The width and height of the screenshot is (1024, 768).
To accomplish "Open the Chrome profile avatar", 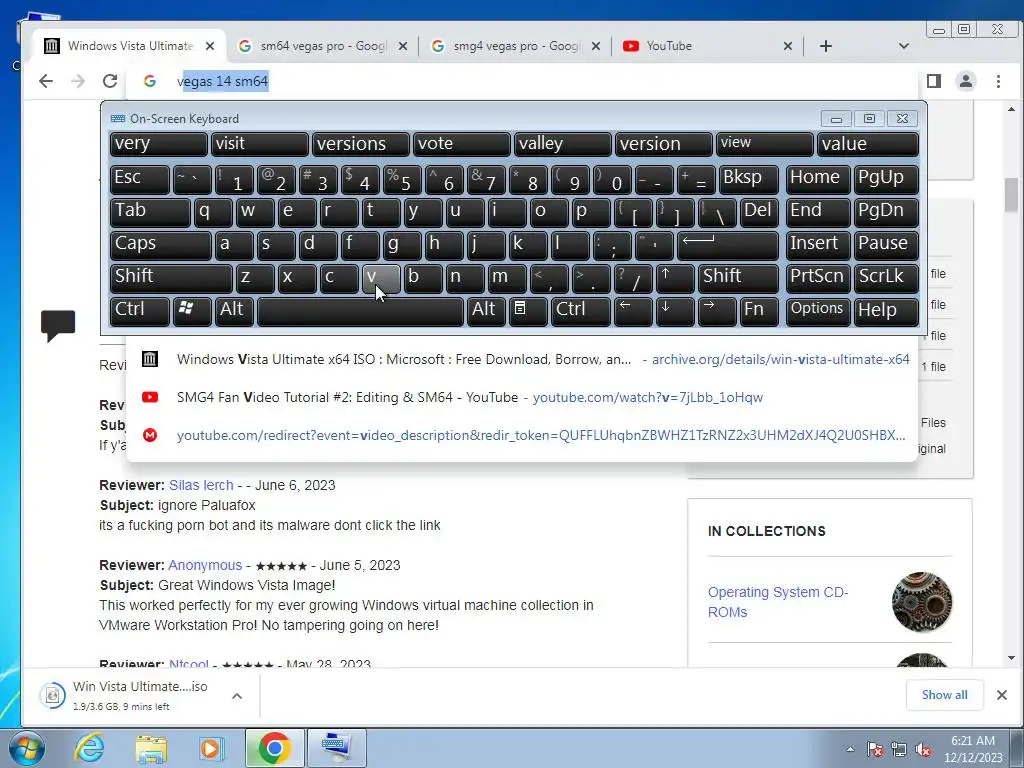I will point(965,81).
